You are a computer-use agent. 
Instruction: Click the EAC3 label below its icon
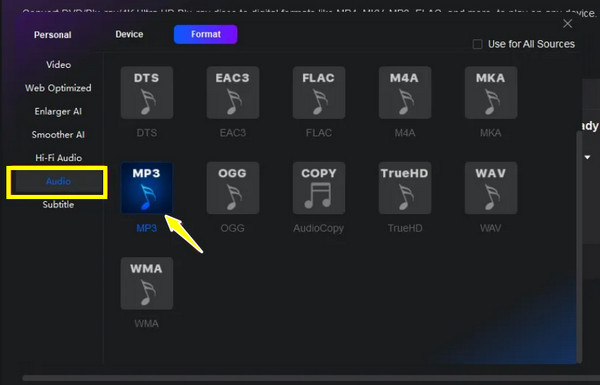click(x=233, y=133)
